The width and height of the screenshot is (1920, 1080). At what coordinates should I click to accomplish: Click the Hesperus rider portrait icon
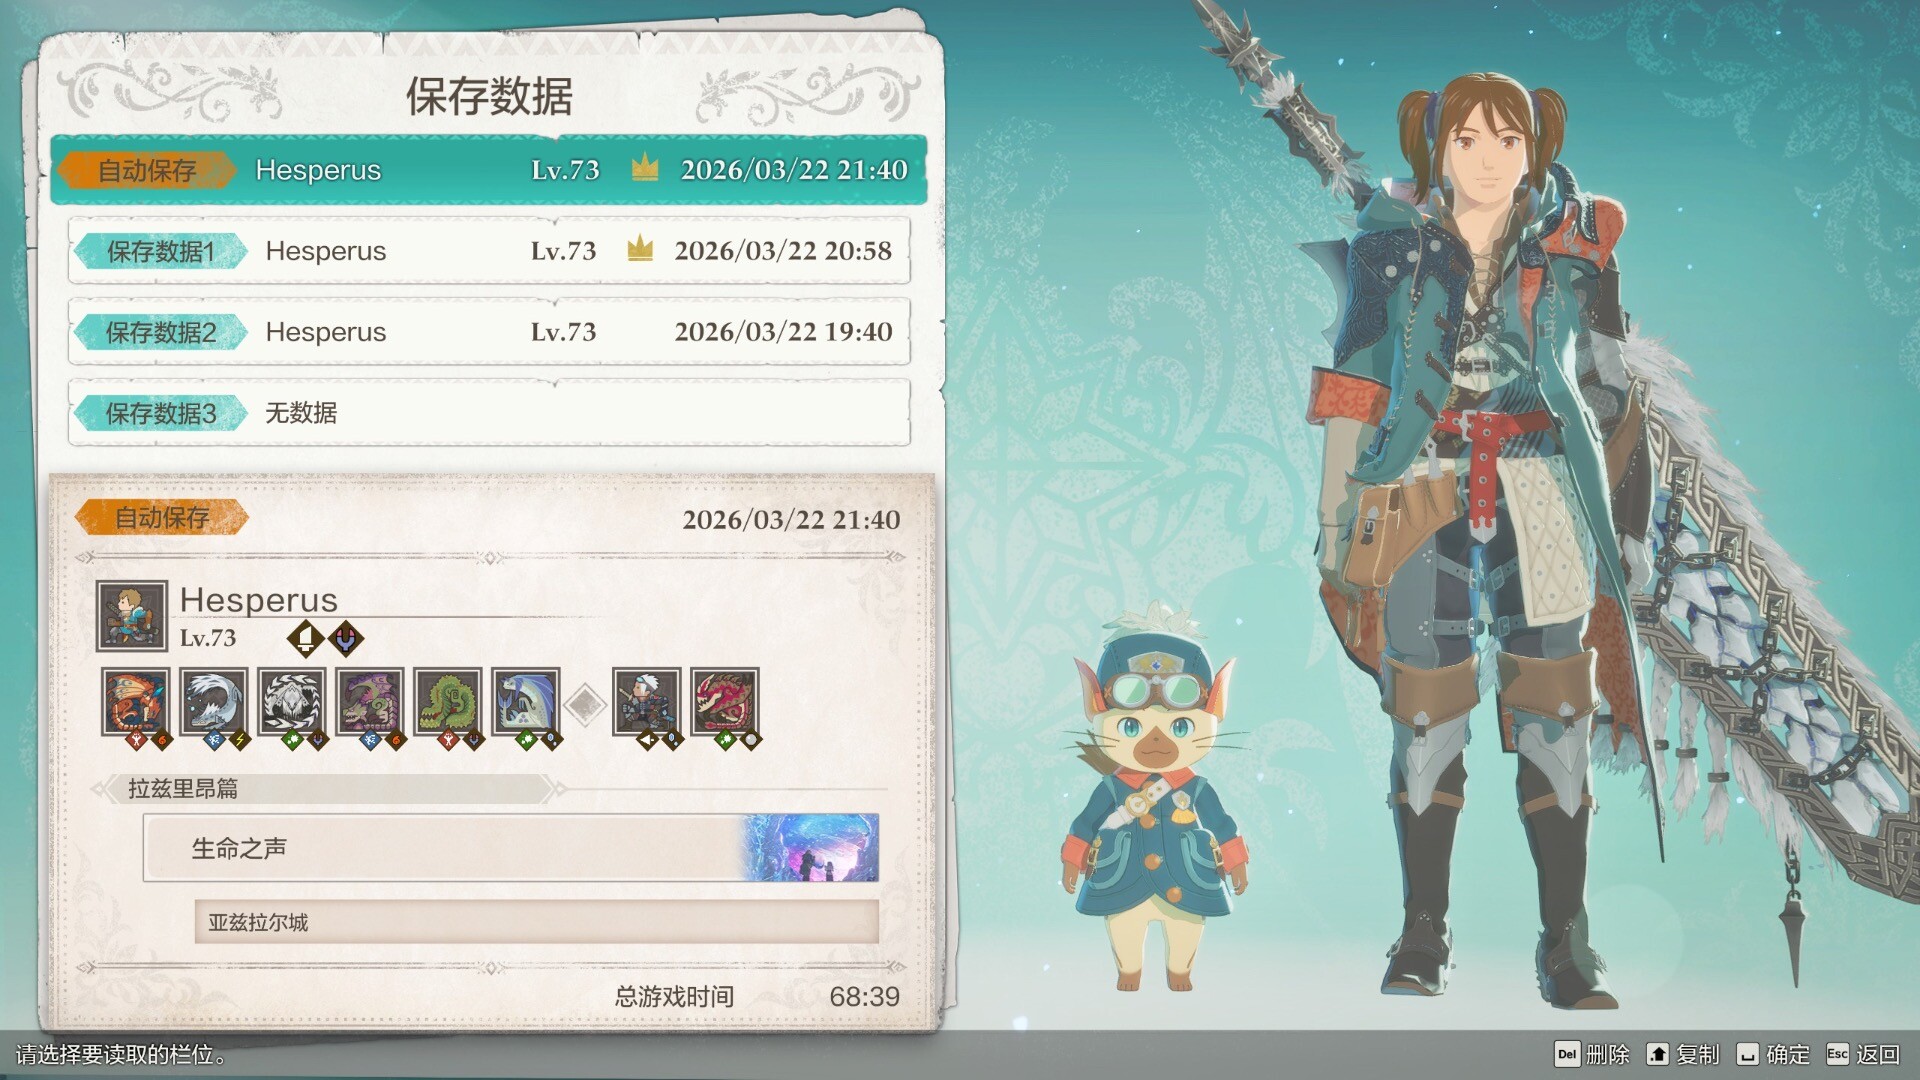coord(132,616)
